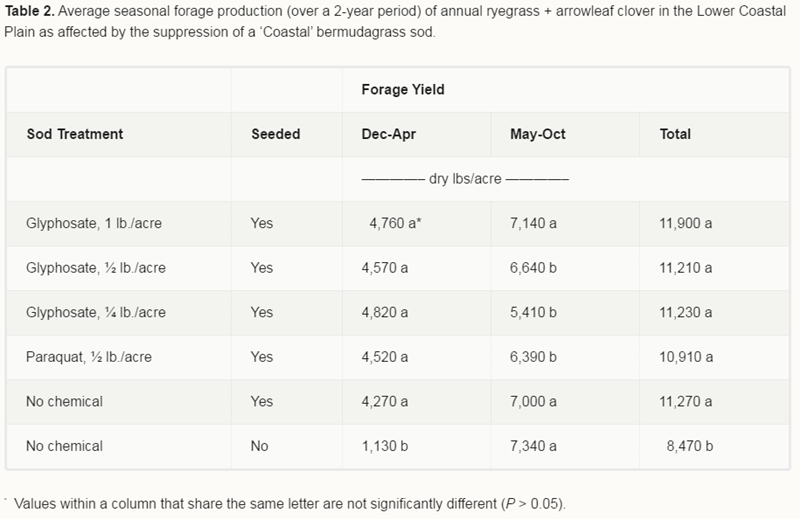This screenshot has height=519, width=800.
Task: Click the Sod Treatment column header
Action: pyautogui.click(x=74, y=134)
